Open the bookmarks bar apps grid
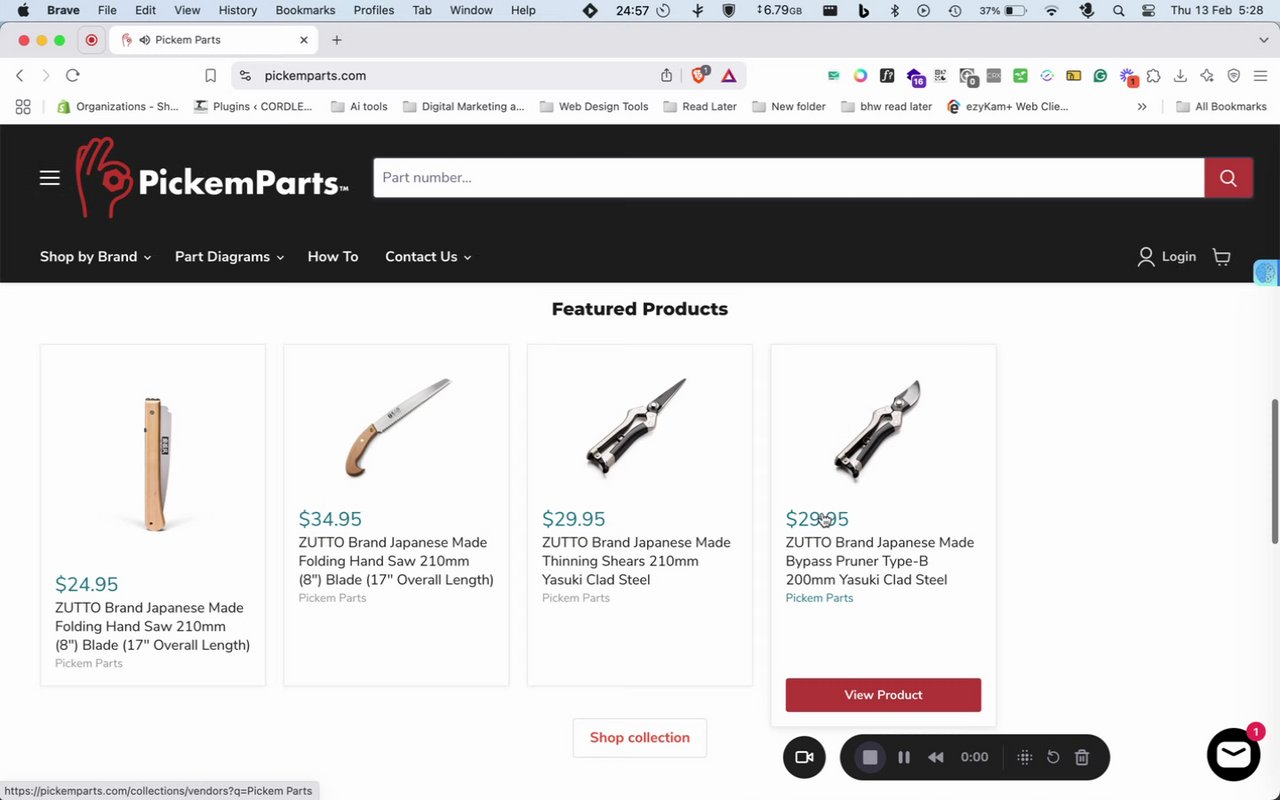 click(x=23, y=106)
